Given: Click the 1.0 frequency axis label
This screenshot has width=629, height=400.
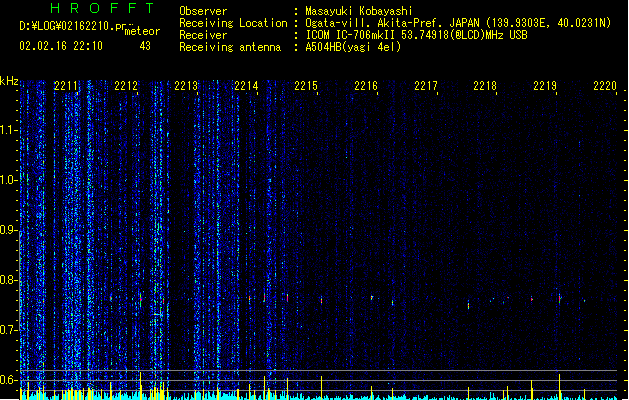Looking at the screenshot, I should point(8,180).
